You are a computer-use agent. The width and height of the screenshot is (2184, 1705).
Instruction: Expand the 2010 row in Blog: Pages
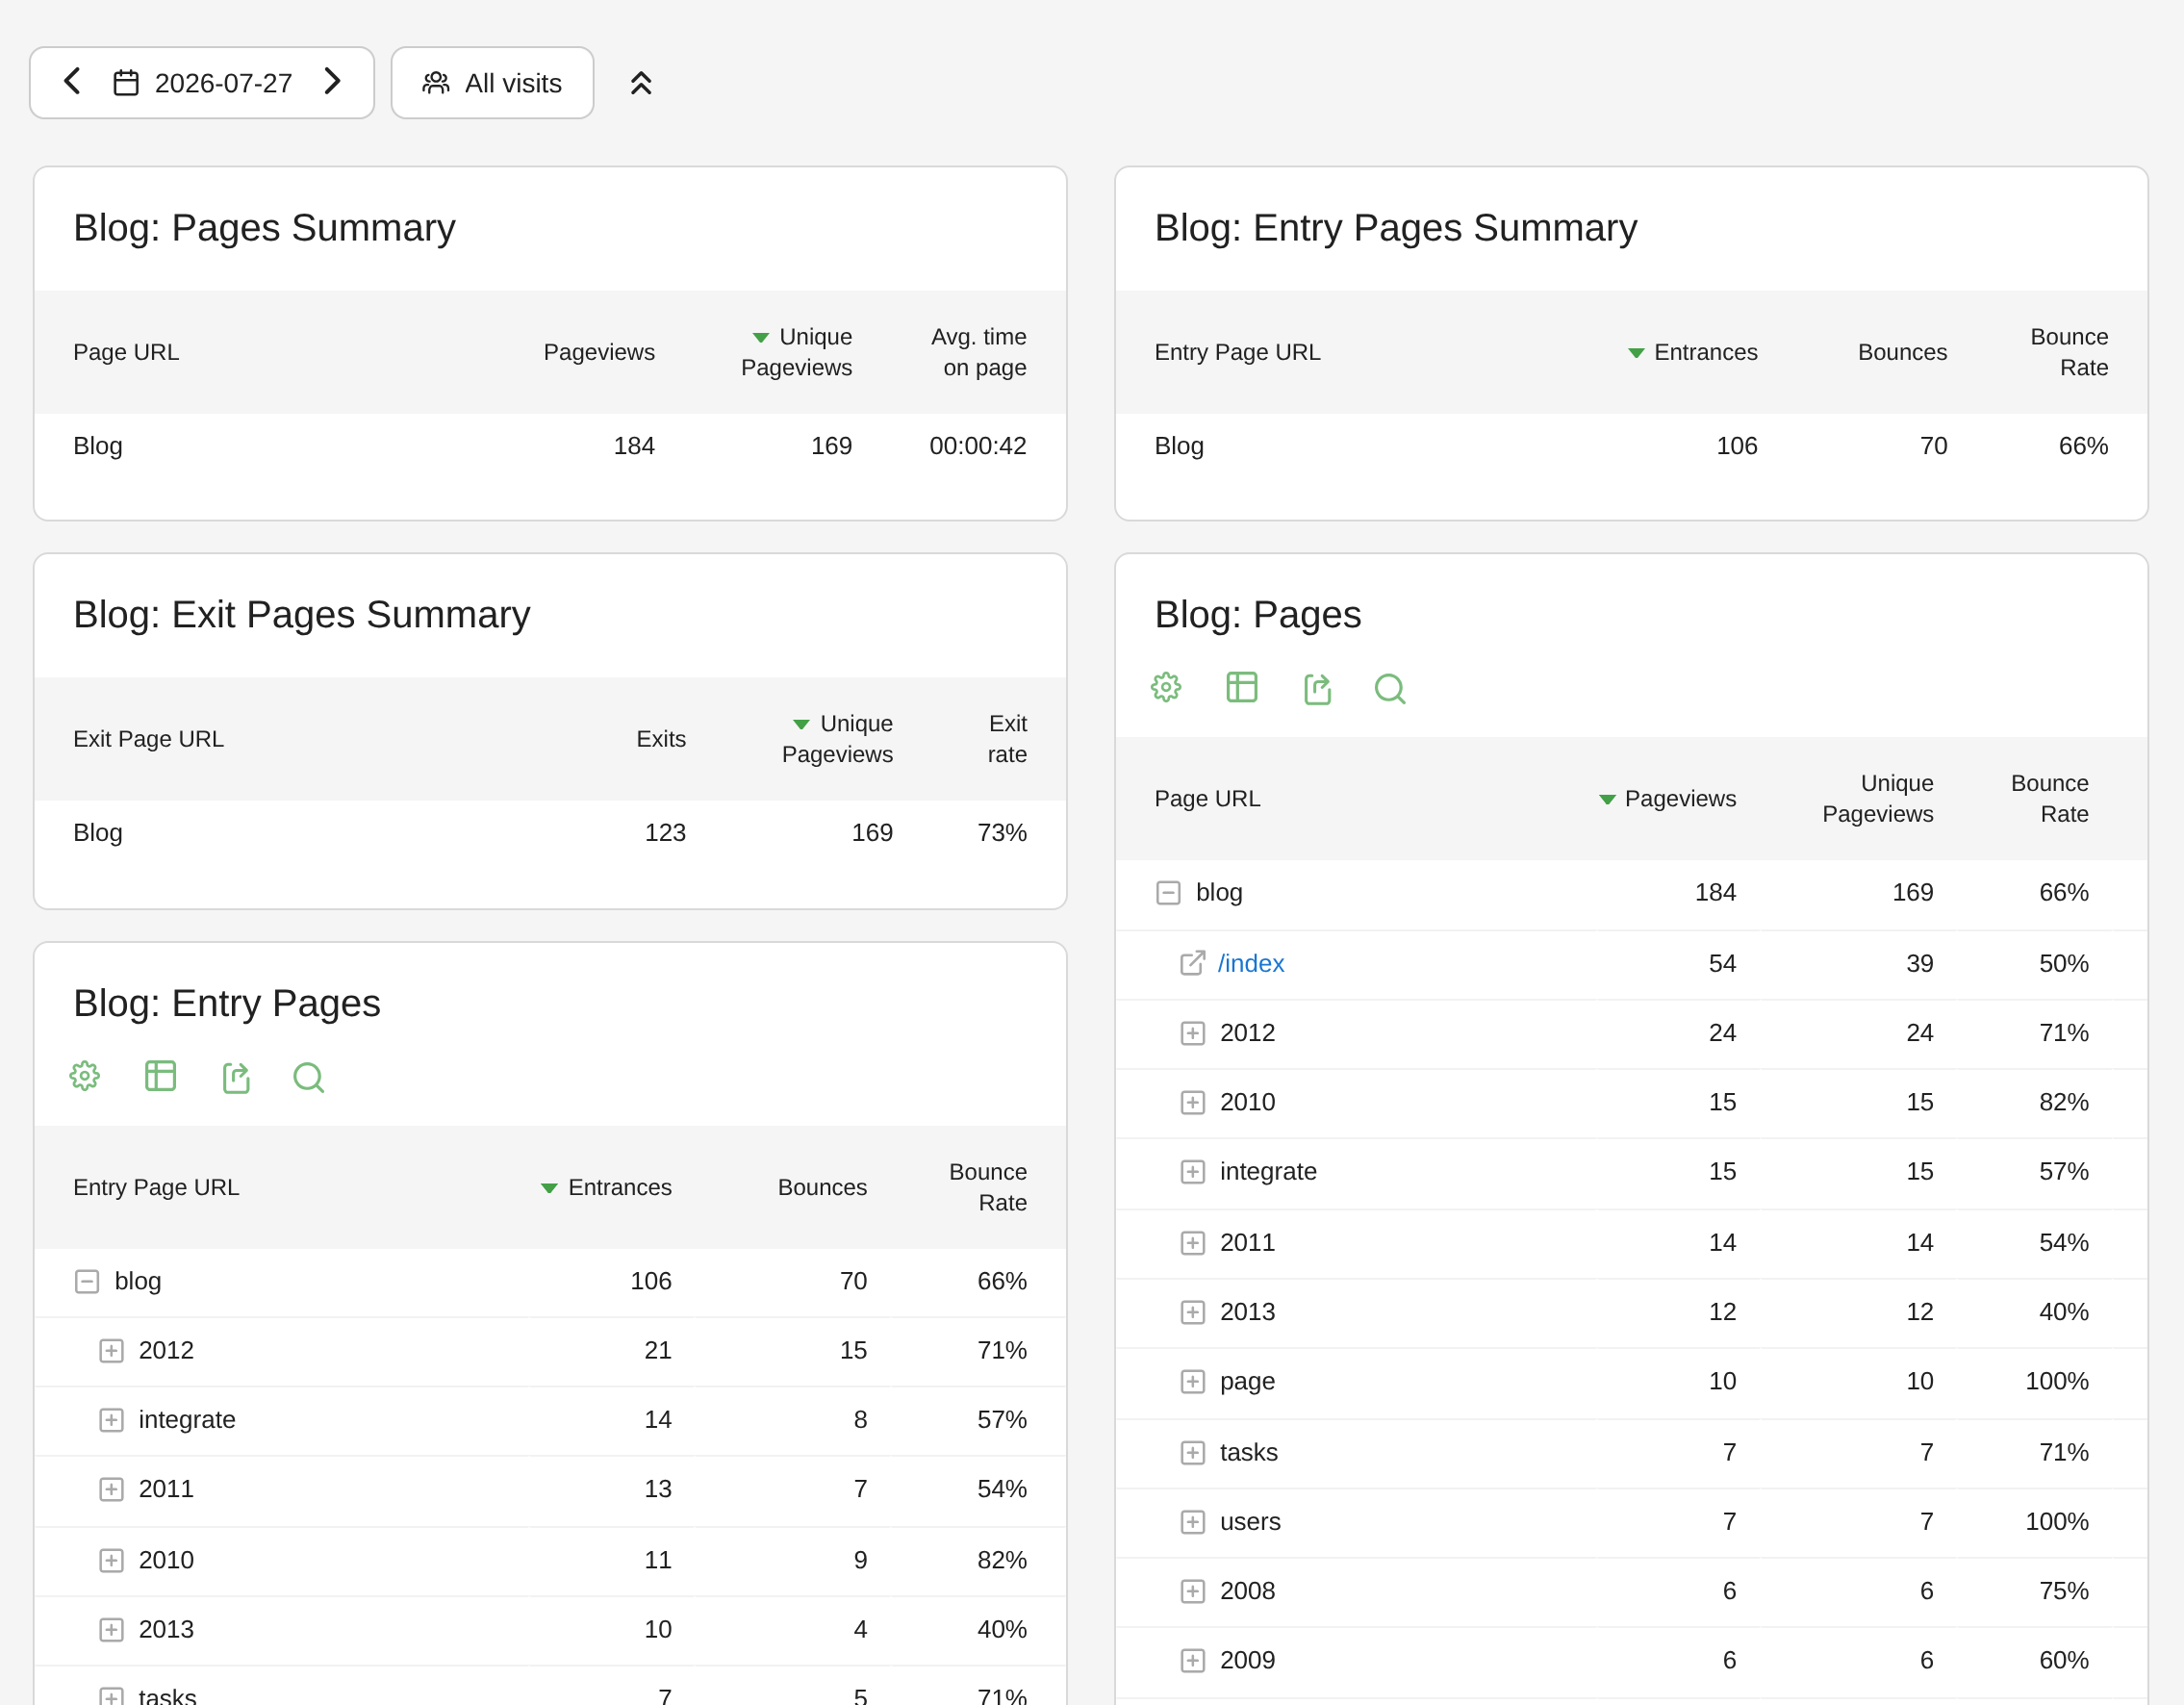[x=1192, y=1102]
